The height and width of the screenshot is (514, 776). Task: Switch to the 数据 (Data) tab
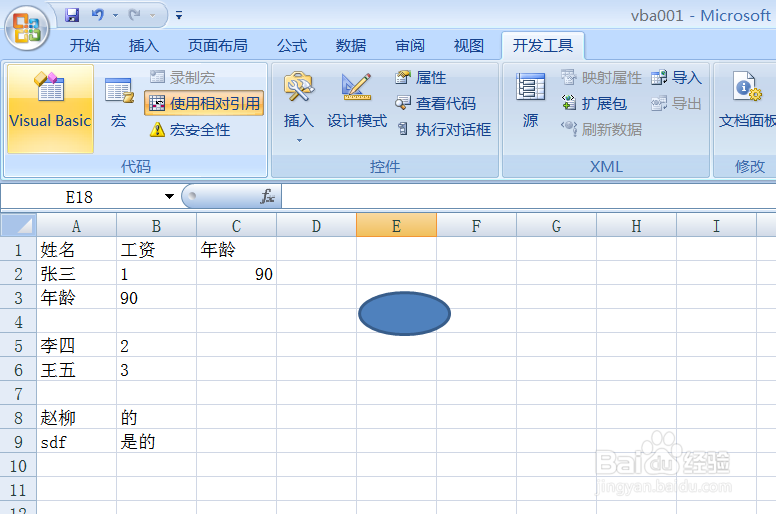pyautogui.click(x=351, y=46)
